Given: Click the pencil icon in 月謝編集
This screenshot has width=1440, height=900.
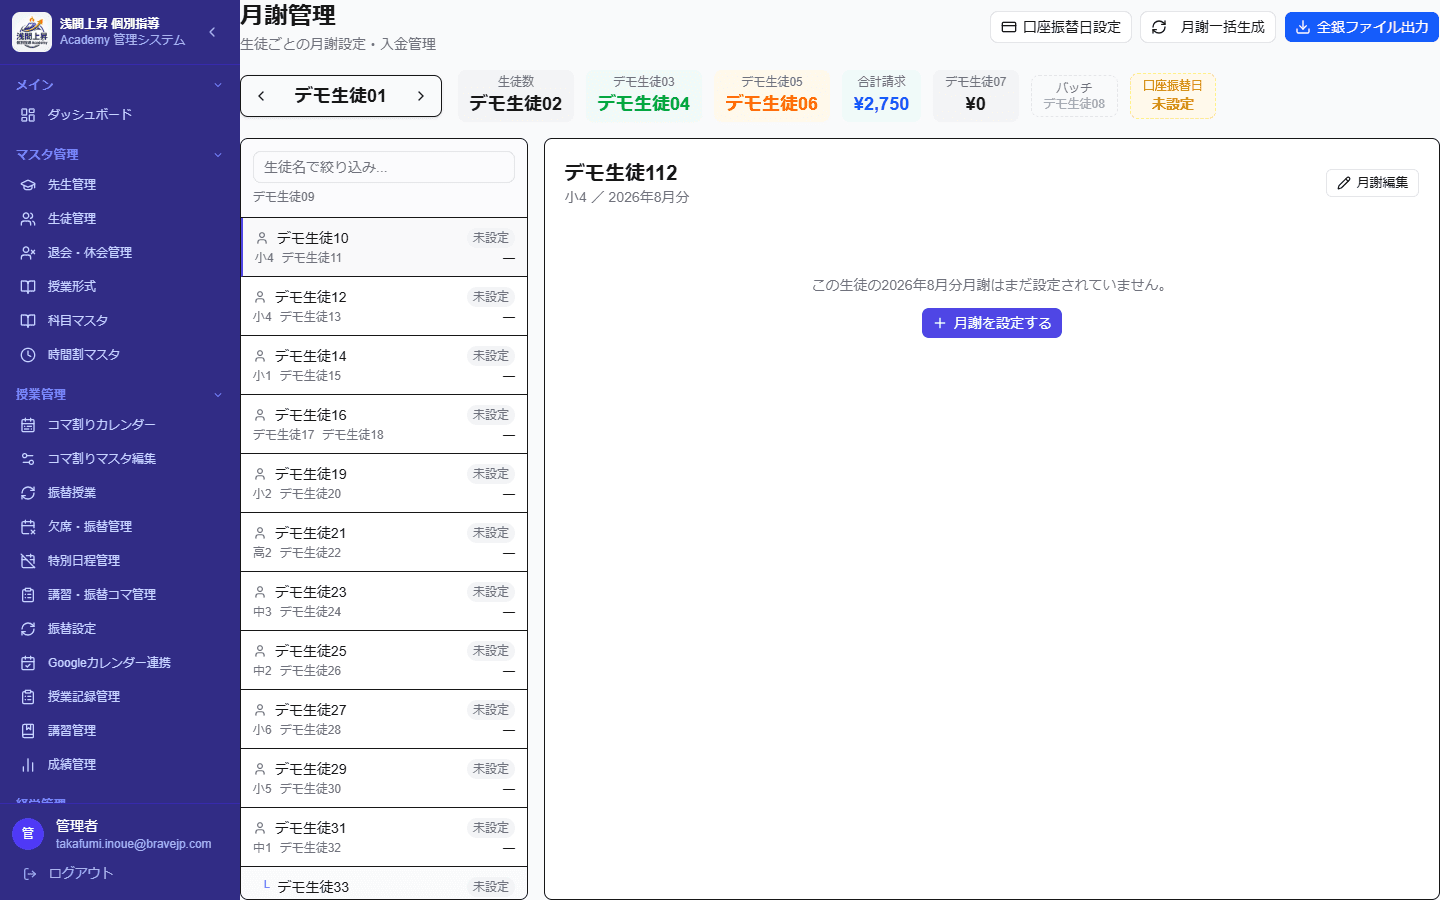Looking at the screenshot, I should pos(1344,183).
